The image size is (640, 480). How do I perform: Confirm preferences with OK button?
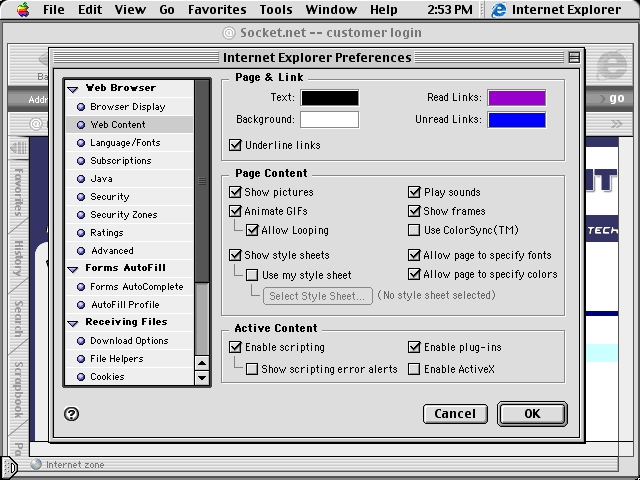[x=532, y=414]
